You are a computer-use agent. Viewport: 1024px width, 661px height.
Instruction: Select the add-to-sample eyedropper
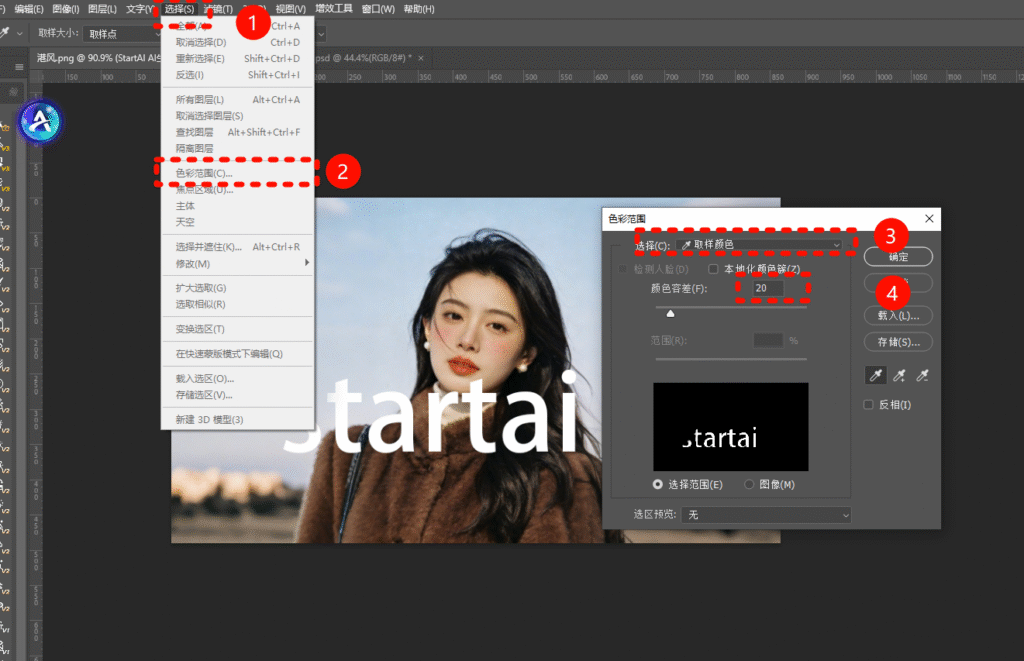point(899,375)
